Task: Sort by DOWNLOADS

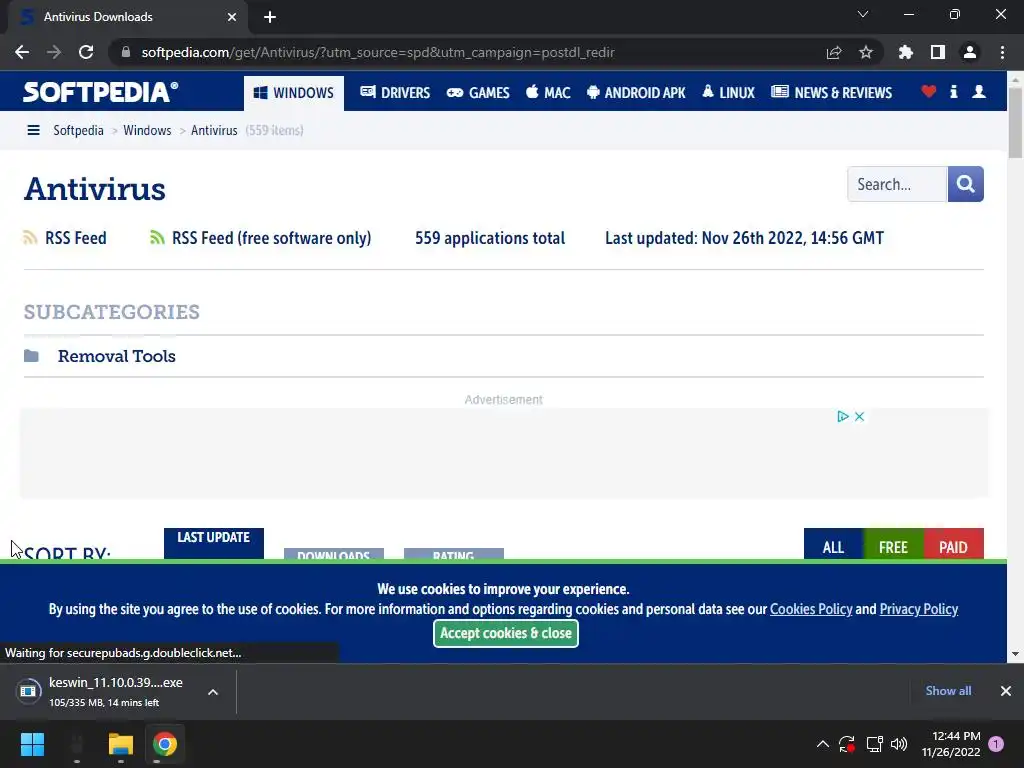Action: 334,554
